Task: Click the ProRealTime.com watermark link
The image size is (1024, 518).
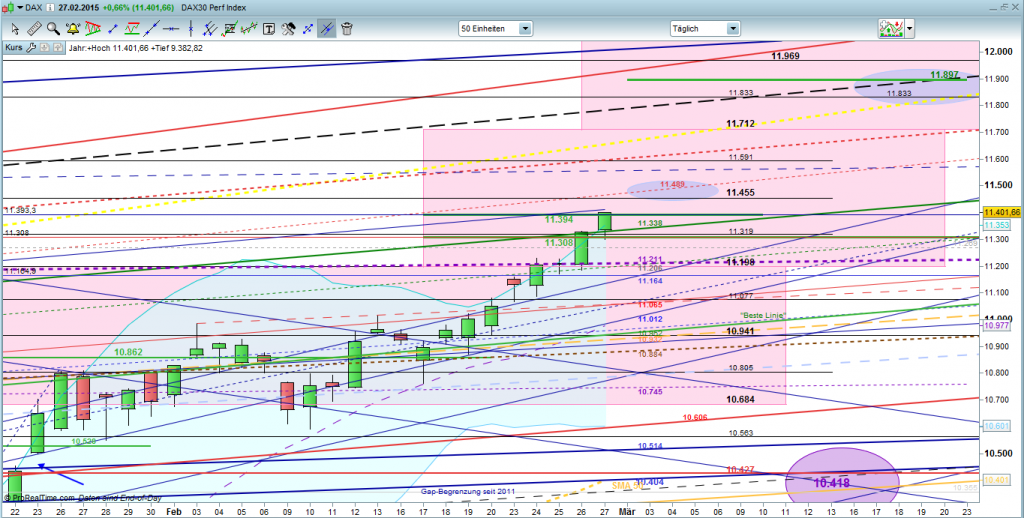Action: 39,498
